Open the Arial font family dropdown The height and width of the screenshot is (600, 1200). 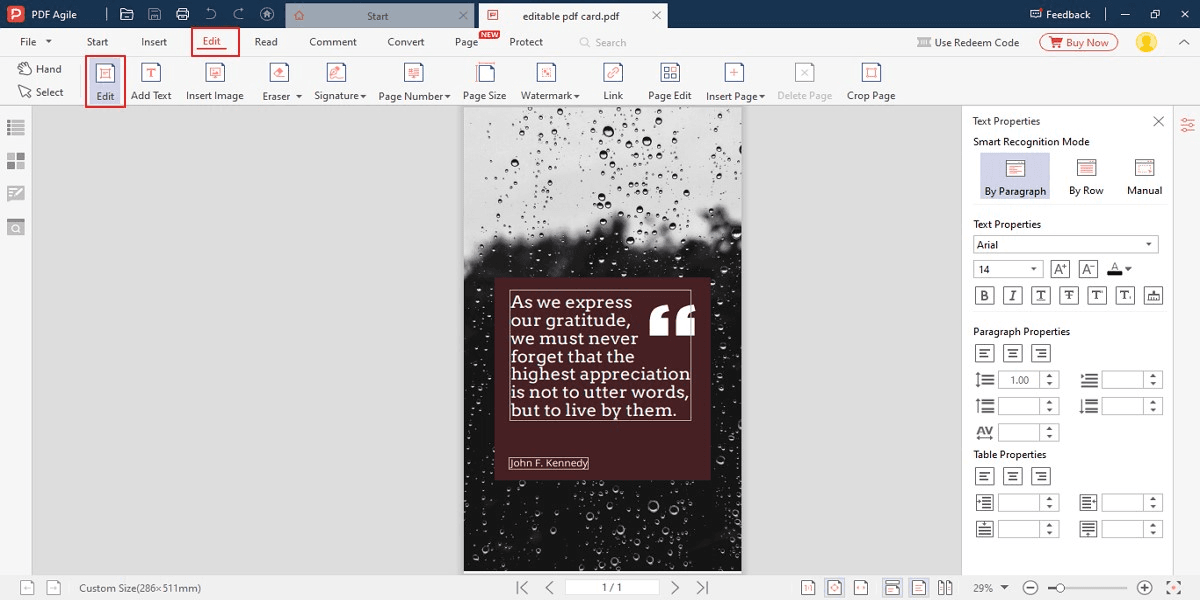[x=1066, y=244]
